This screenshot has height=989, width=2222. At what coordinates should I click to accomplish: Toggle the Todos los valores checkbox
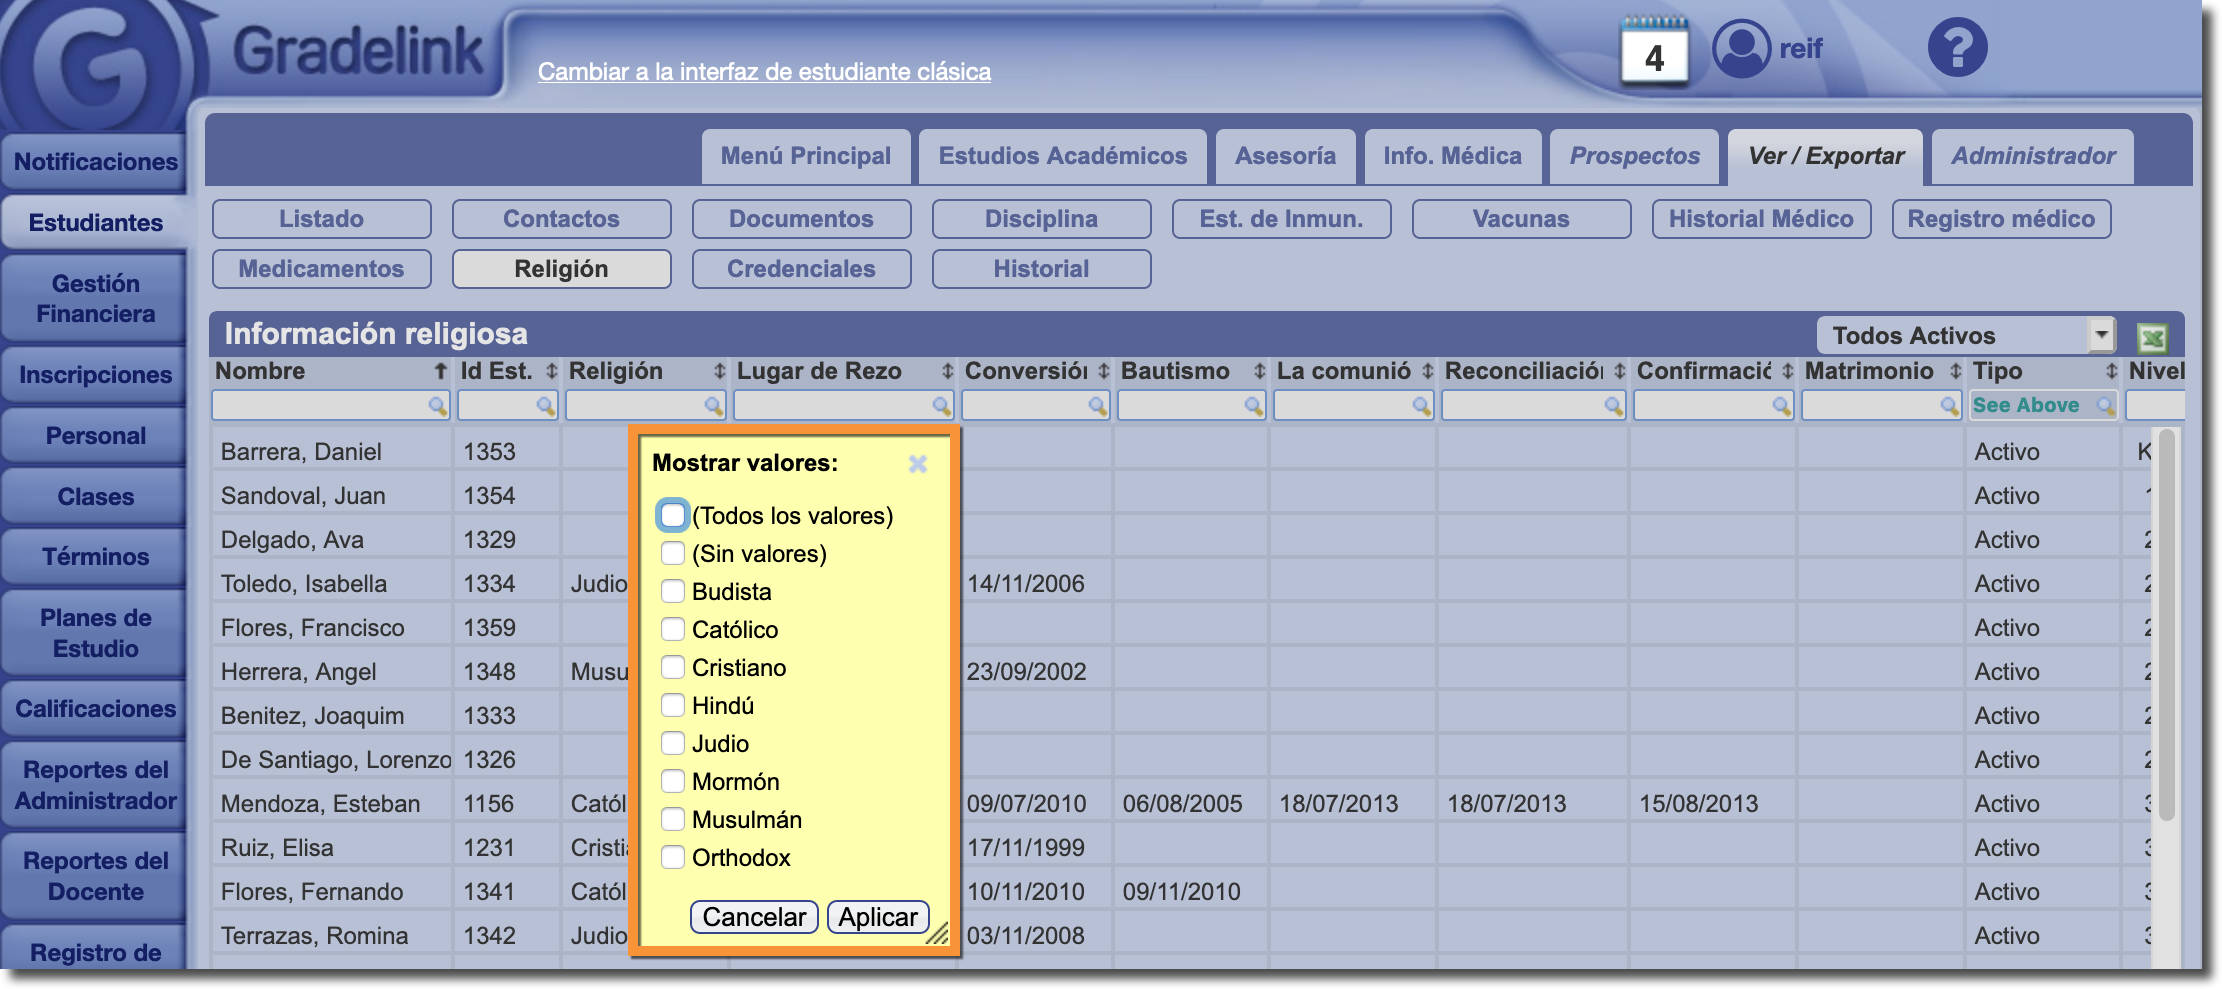coord(673,516)
